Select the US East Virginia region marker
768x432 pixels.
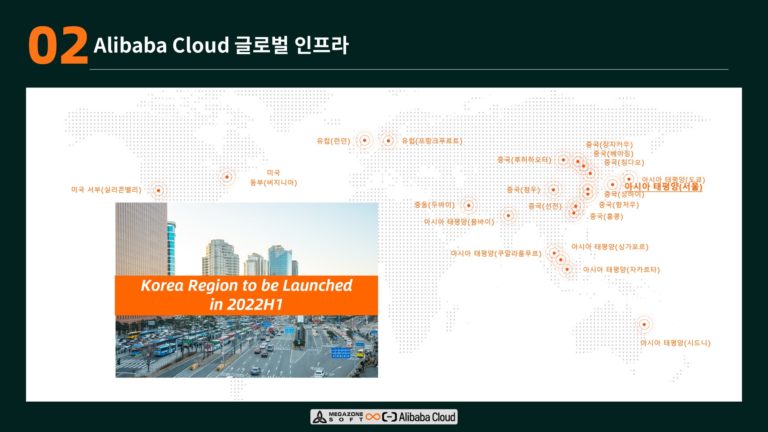[227, 178]
